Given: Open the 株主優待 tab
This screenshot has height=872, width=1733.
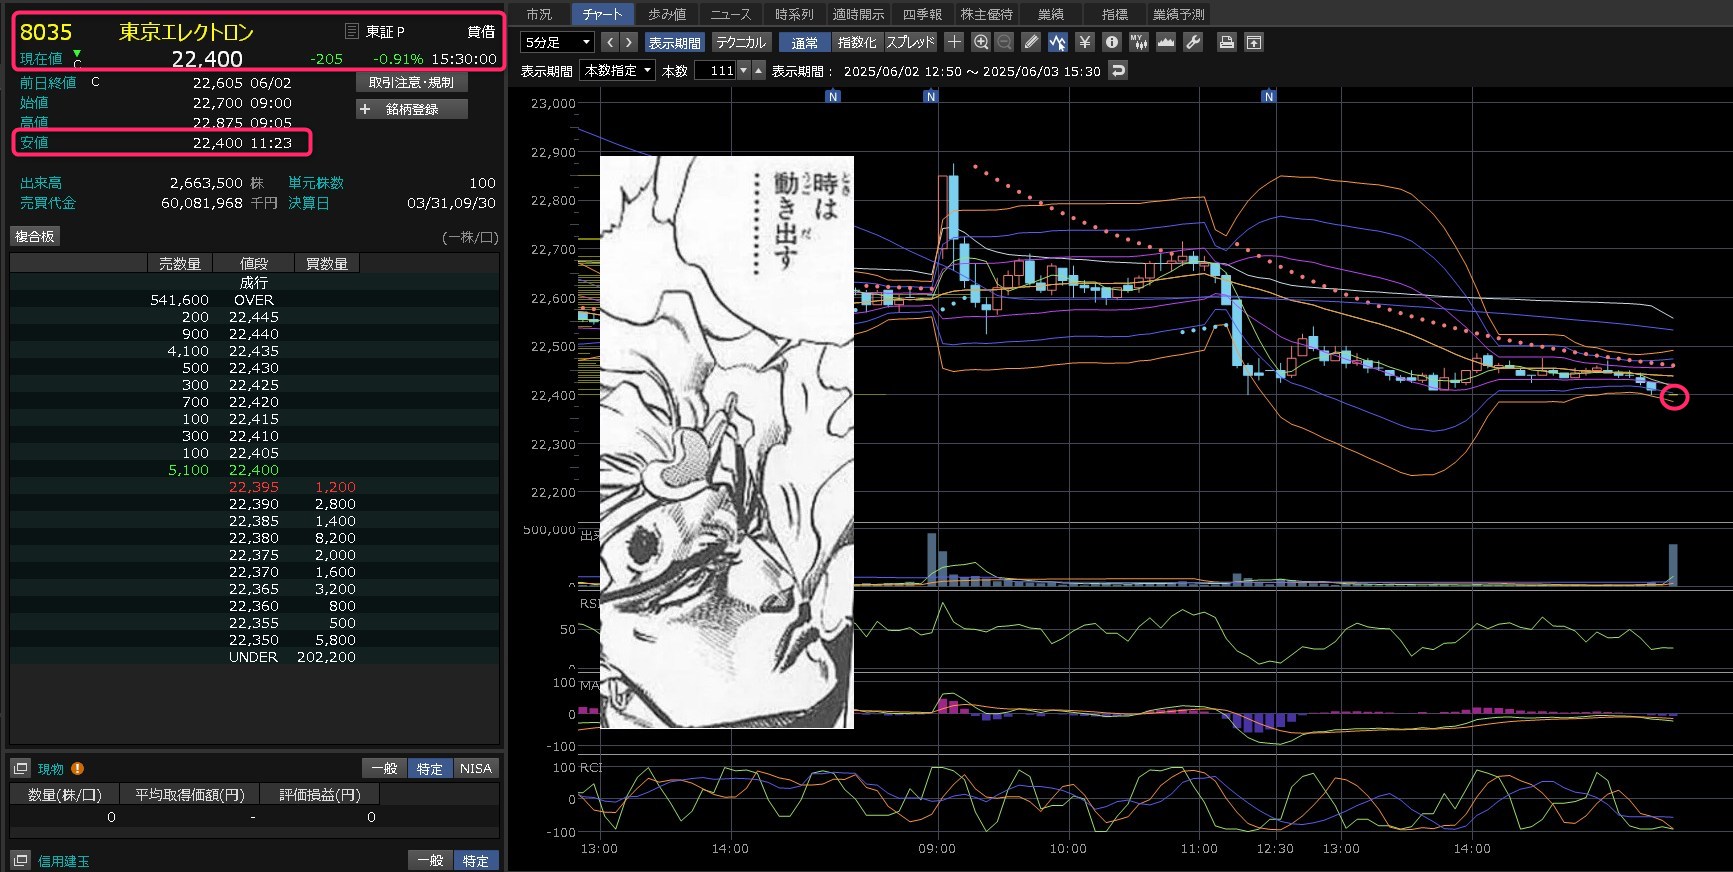Looking at the screenshot, I should click(986, 14).
